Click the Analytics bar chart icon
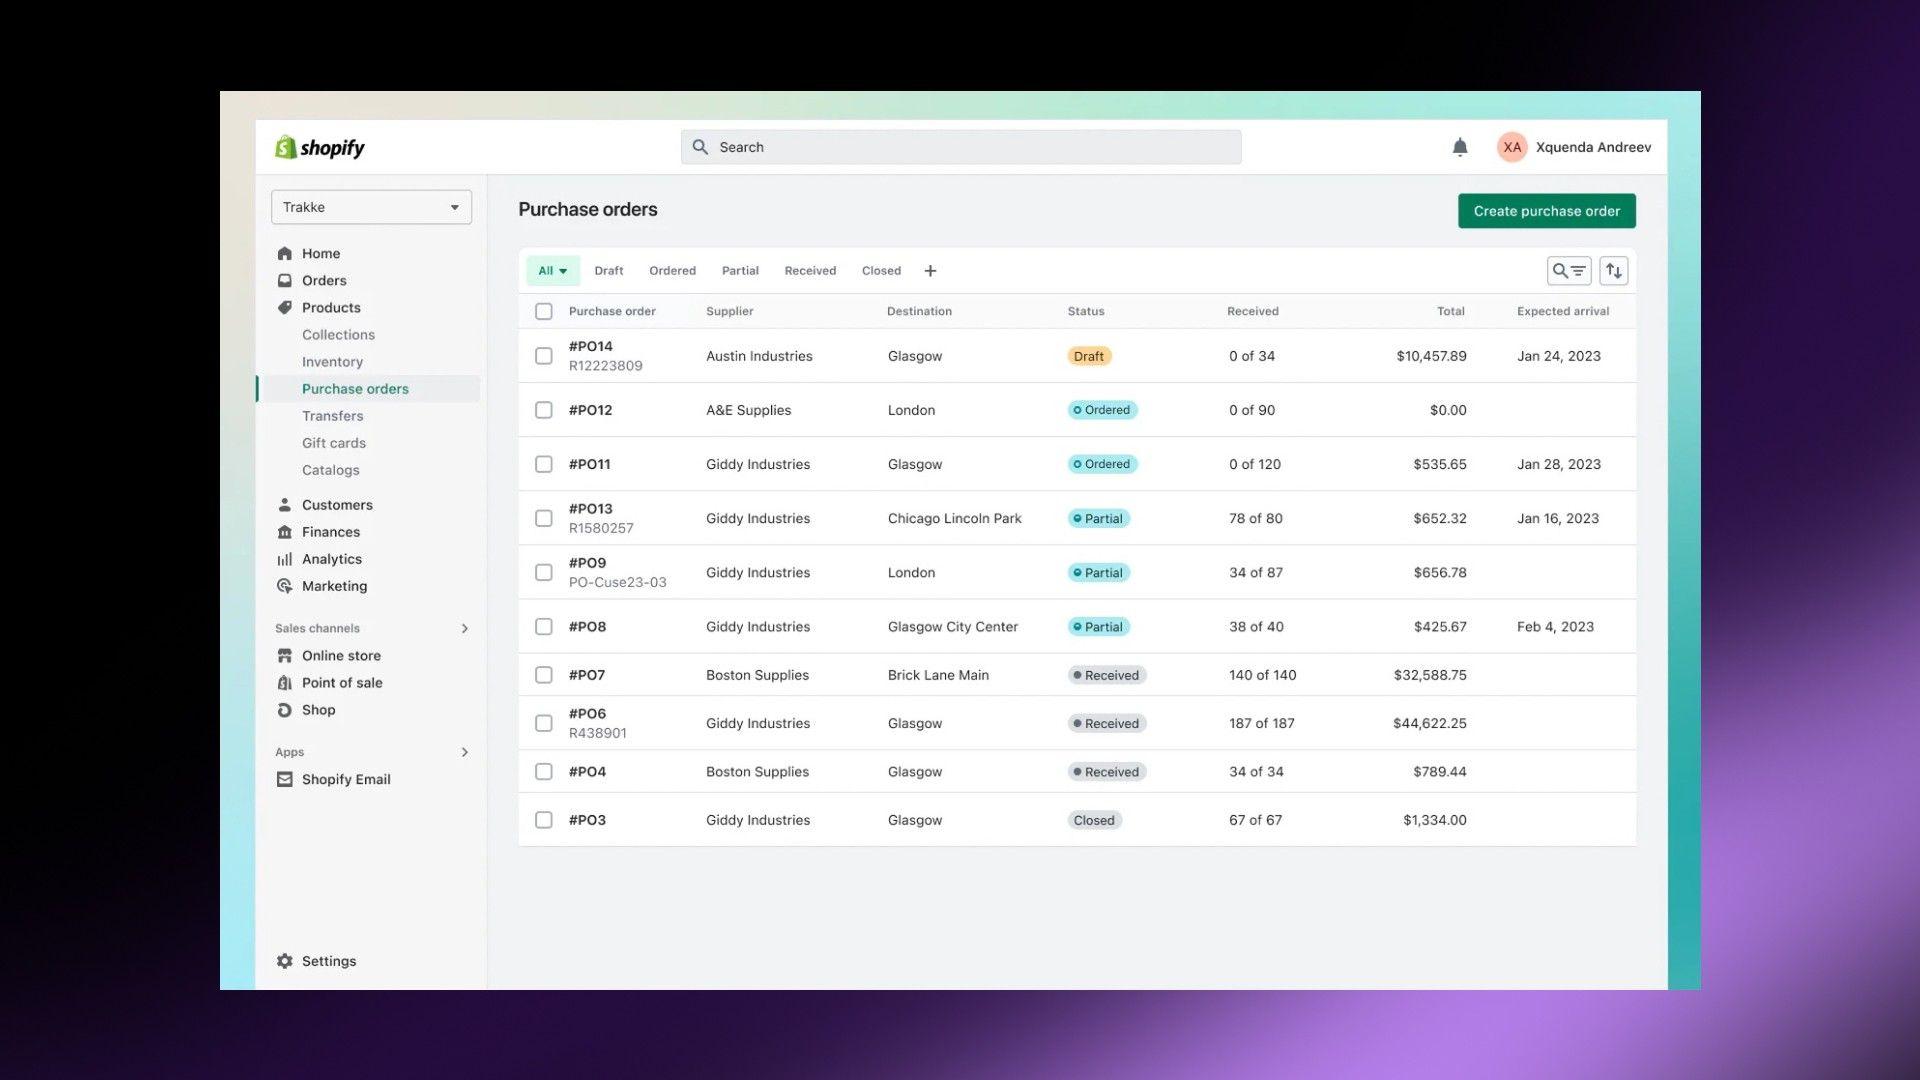The image size is (1920, 1080). point(285,559)
